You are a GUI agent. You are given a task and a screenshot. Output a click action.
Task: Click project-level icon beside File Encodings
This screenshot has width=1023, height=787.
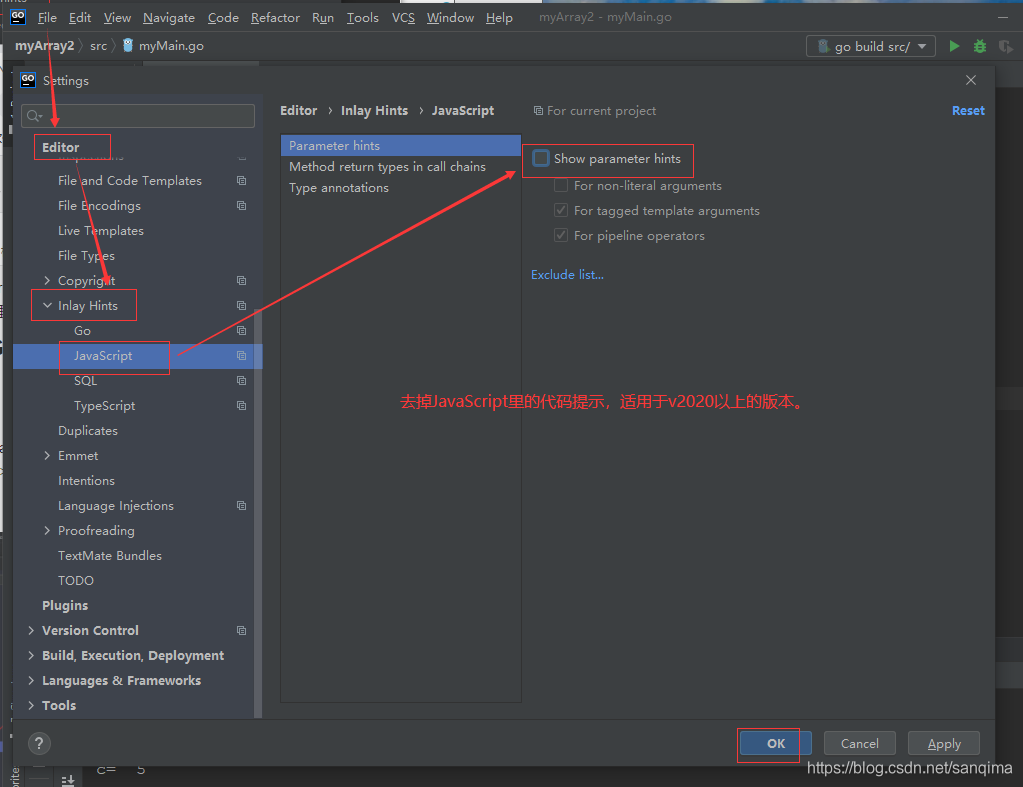(x=241, y=206)
